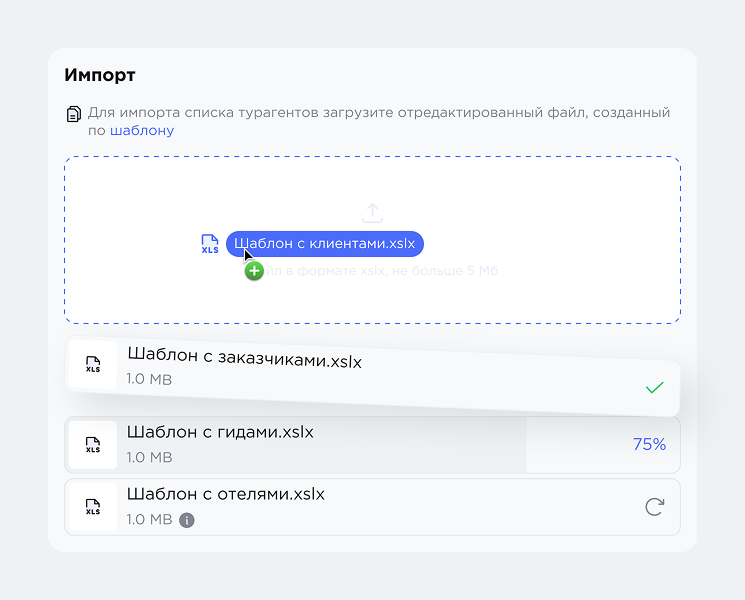Image resolution: width=745 pixels, height=600 pixels.
Task: Click the green plus badge under the cursor
Action: (254, 271)
